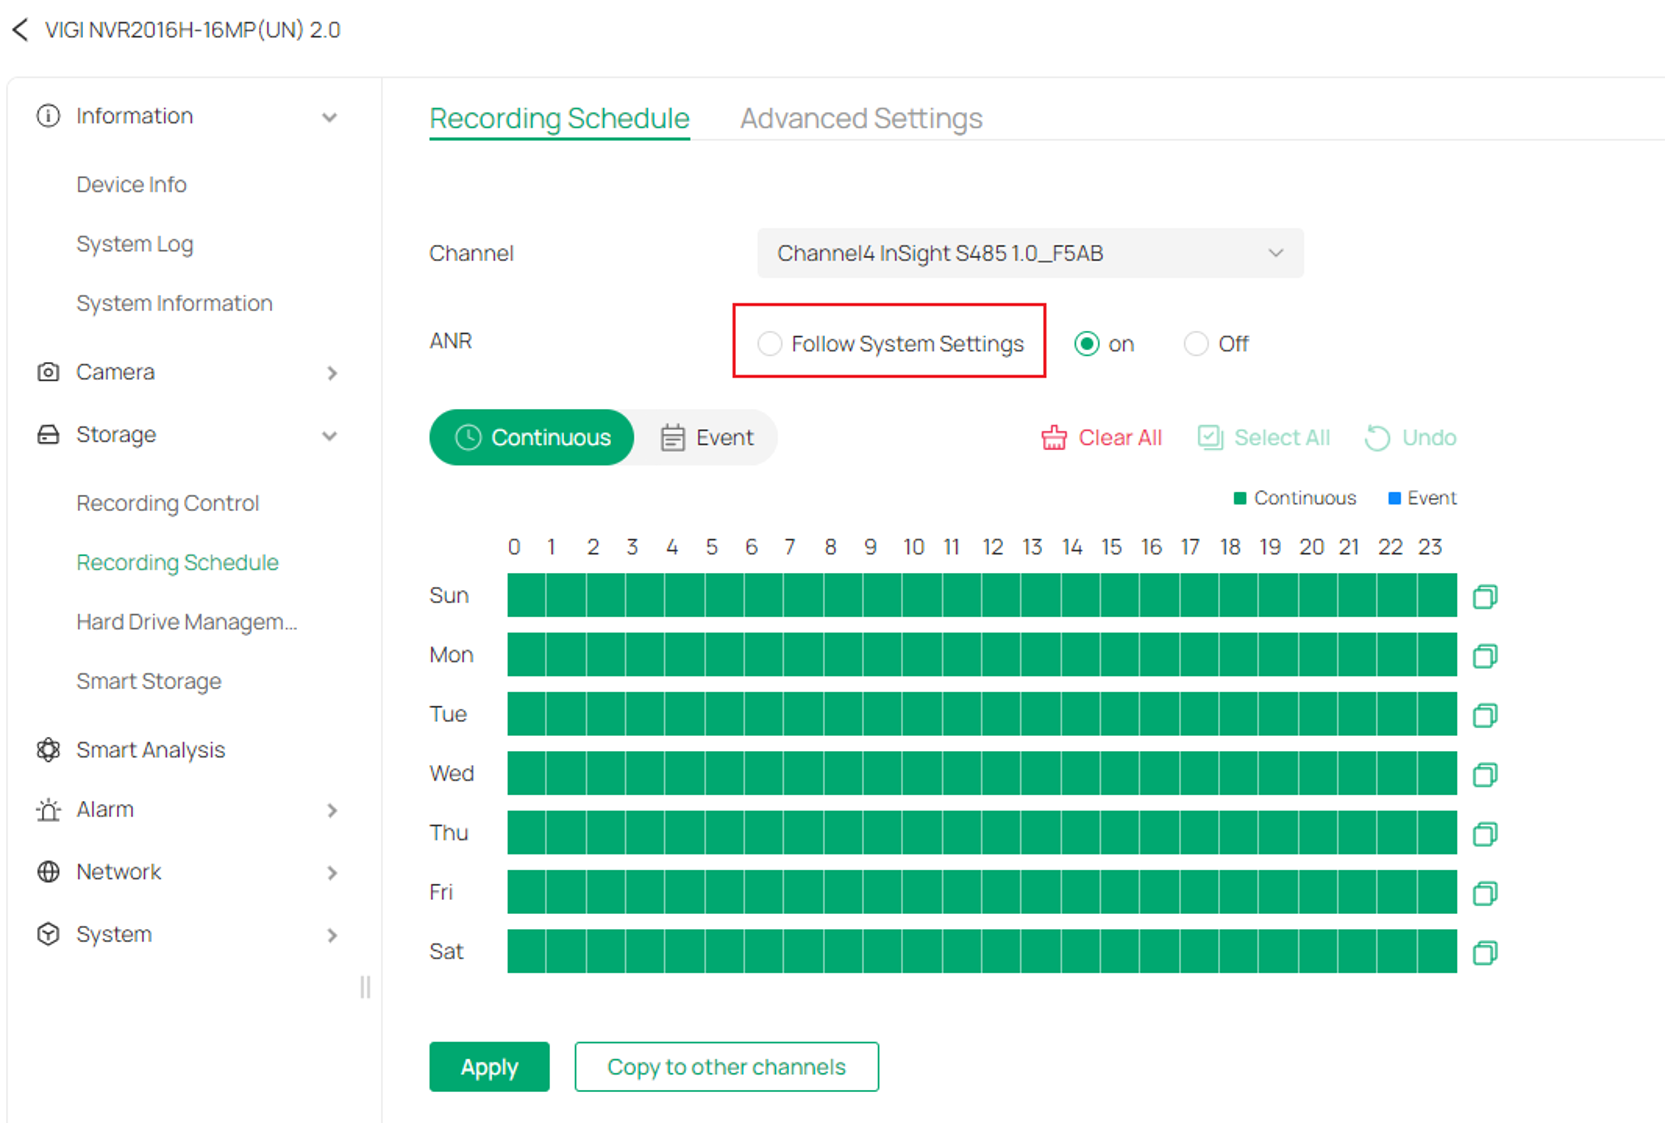1665x1123 pixels.
Task: Select the ANR on radio button
Action: (x=1087, y=344)
